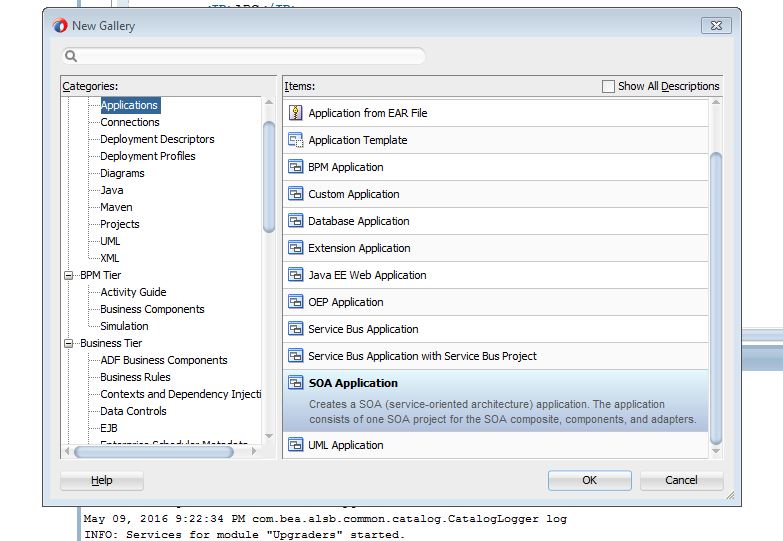Viewport: 783px width, 541px height.
Task: Click the JDeveloper logo in title bar
Action: (x=60, y=25)
